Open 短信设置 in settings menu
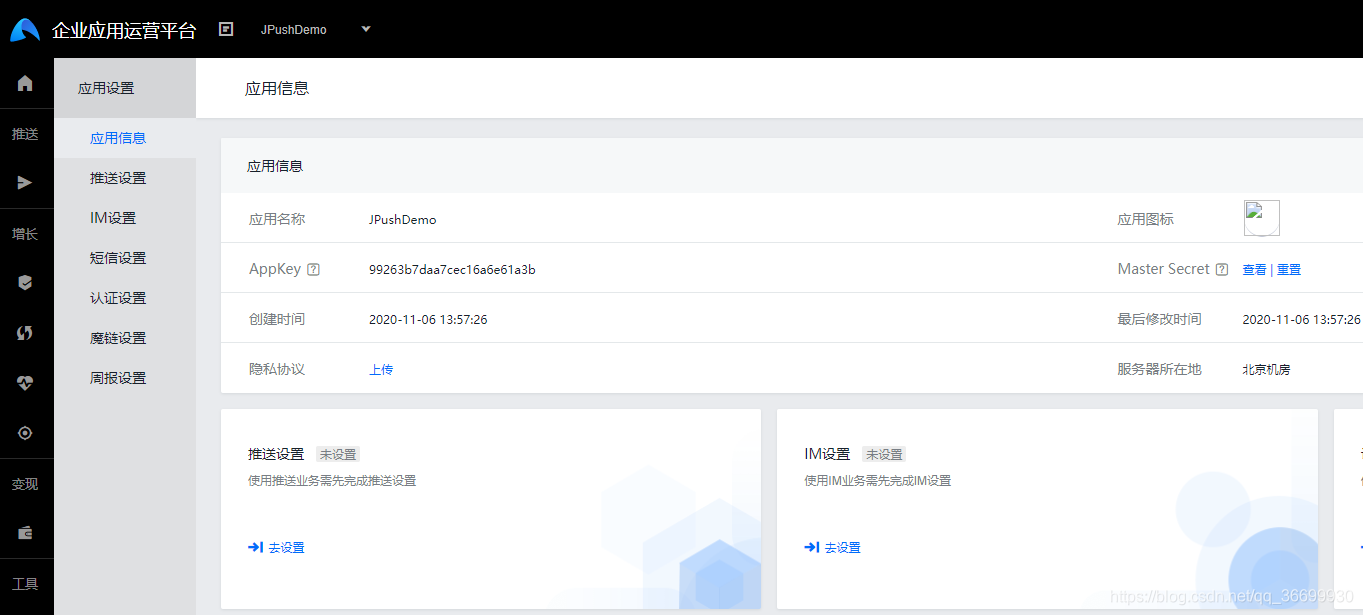The image size is (1363, 615). (x=118, y=258)
